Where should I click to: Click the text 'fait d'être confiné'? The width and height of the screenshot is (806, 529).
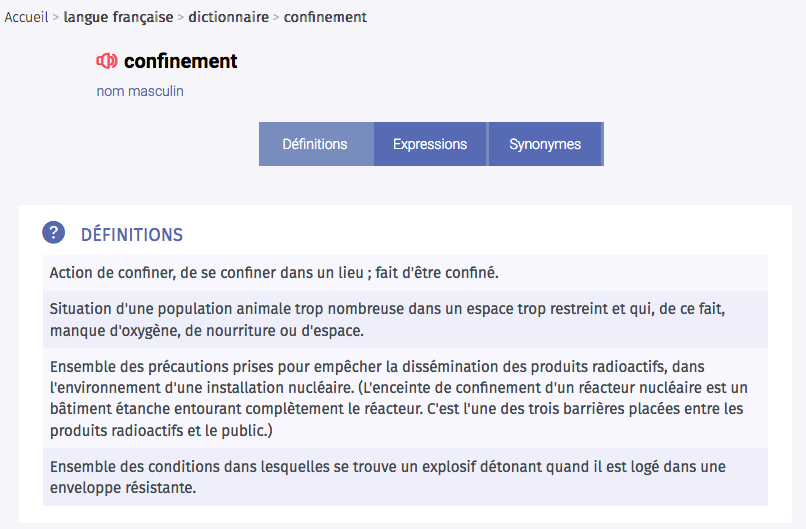tap(436, 272)
